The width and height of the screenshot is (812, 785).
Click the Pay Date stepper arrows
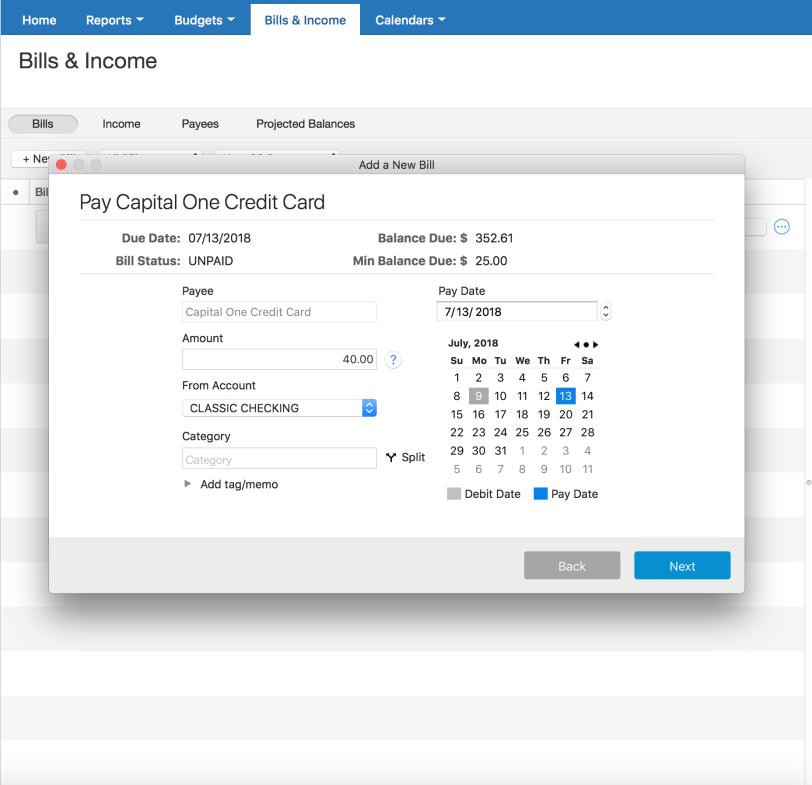click(605, 312)
